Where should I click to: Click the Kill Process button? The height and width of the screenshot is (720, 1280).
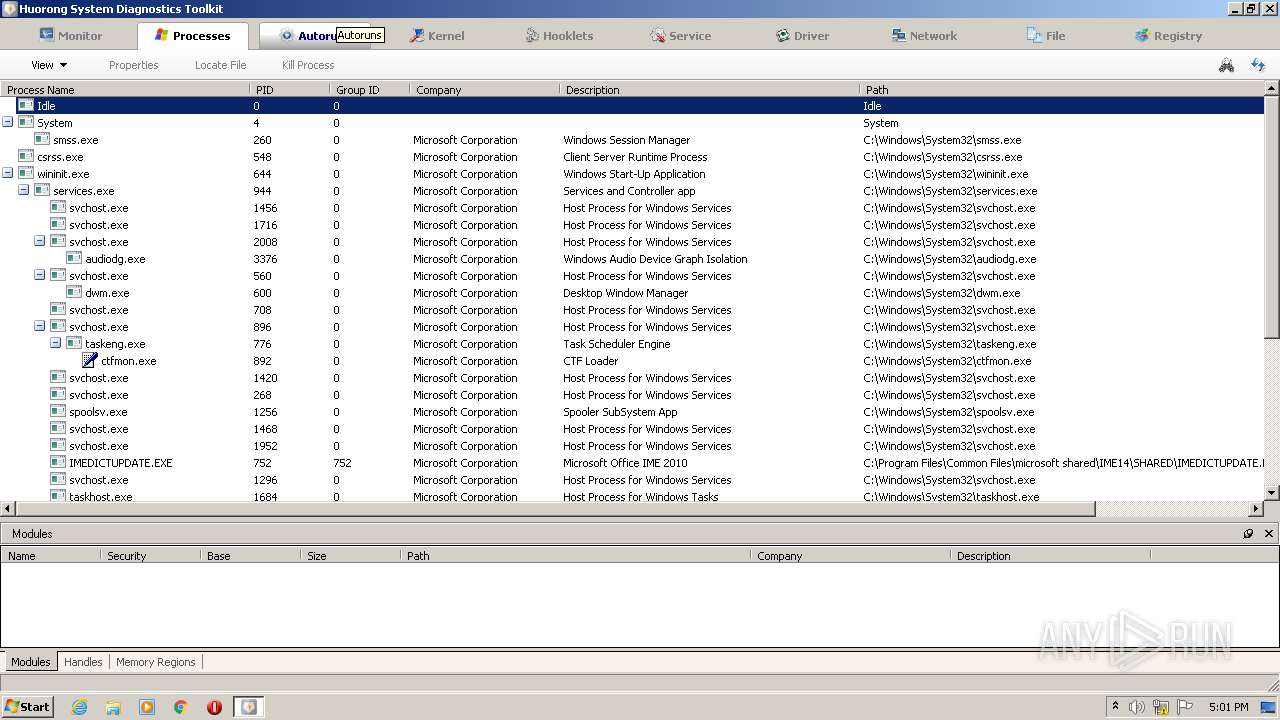308,65
